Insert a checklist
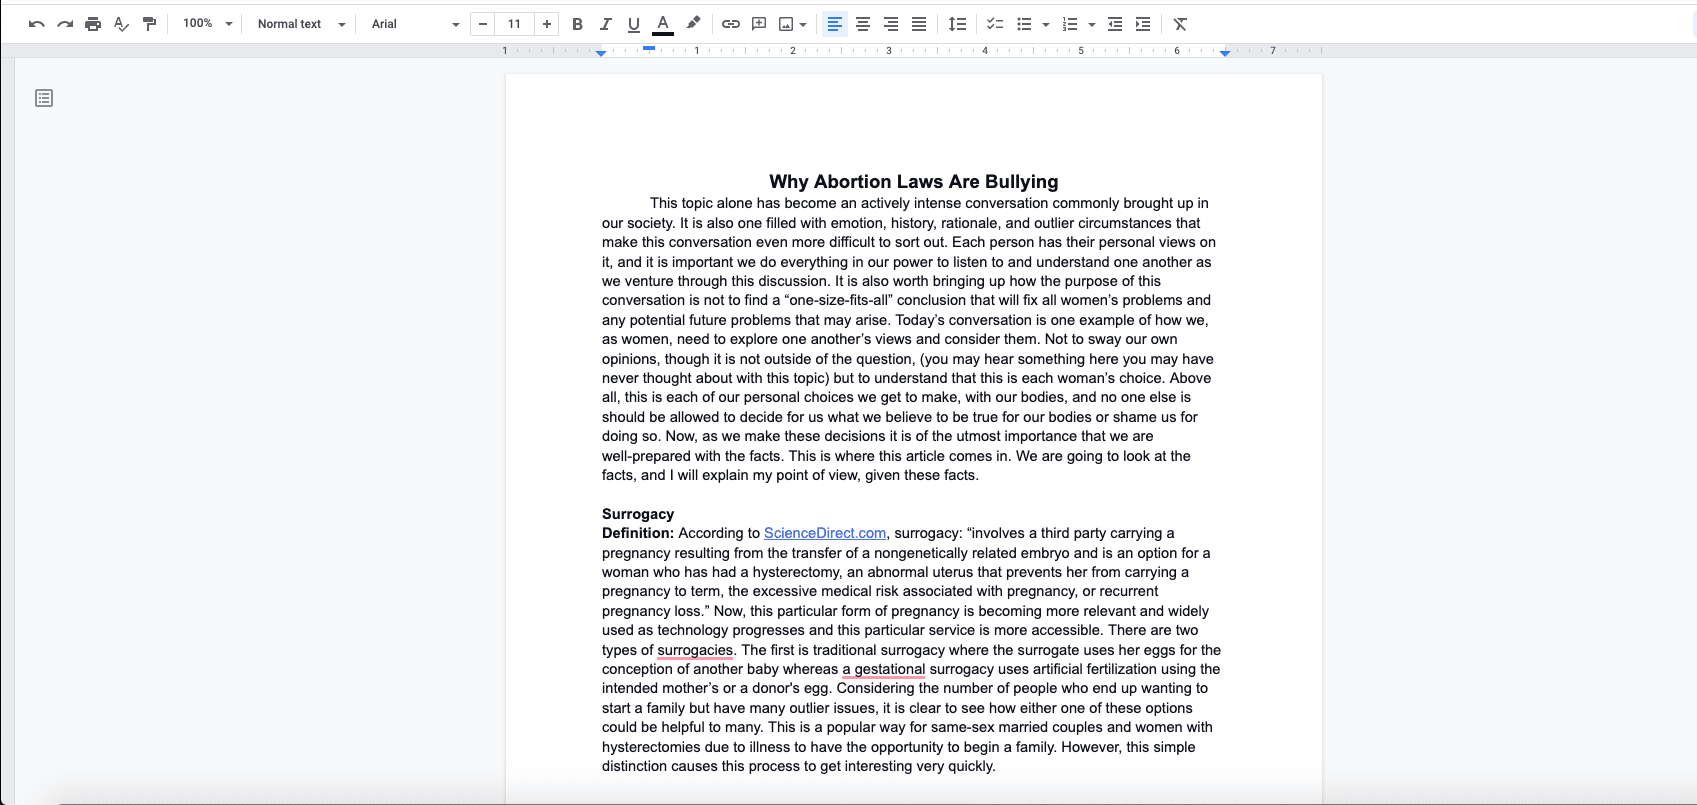 tap(995, 24)
